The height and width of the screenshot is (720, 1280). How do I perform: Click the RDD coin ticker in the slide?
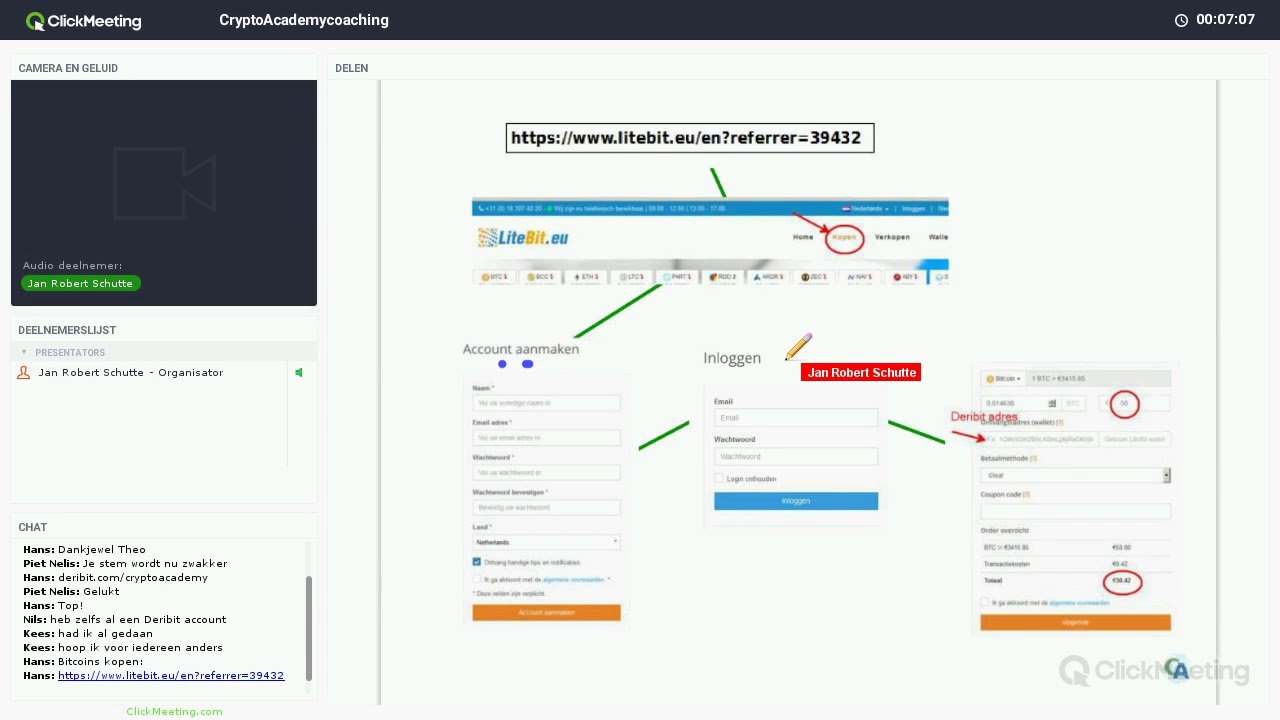(723, 277)
